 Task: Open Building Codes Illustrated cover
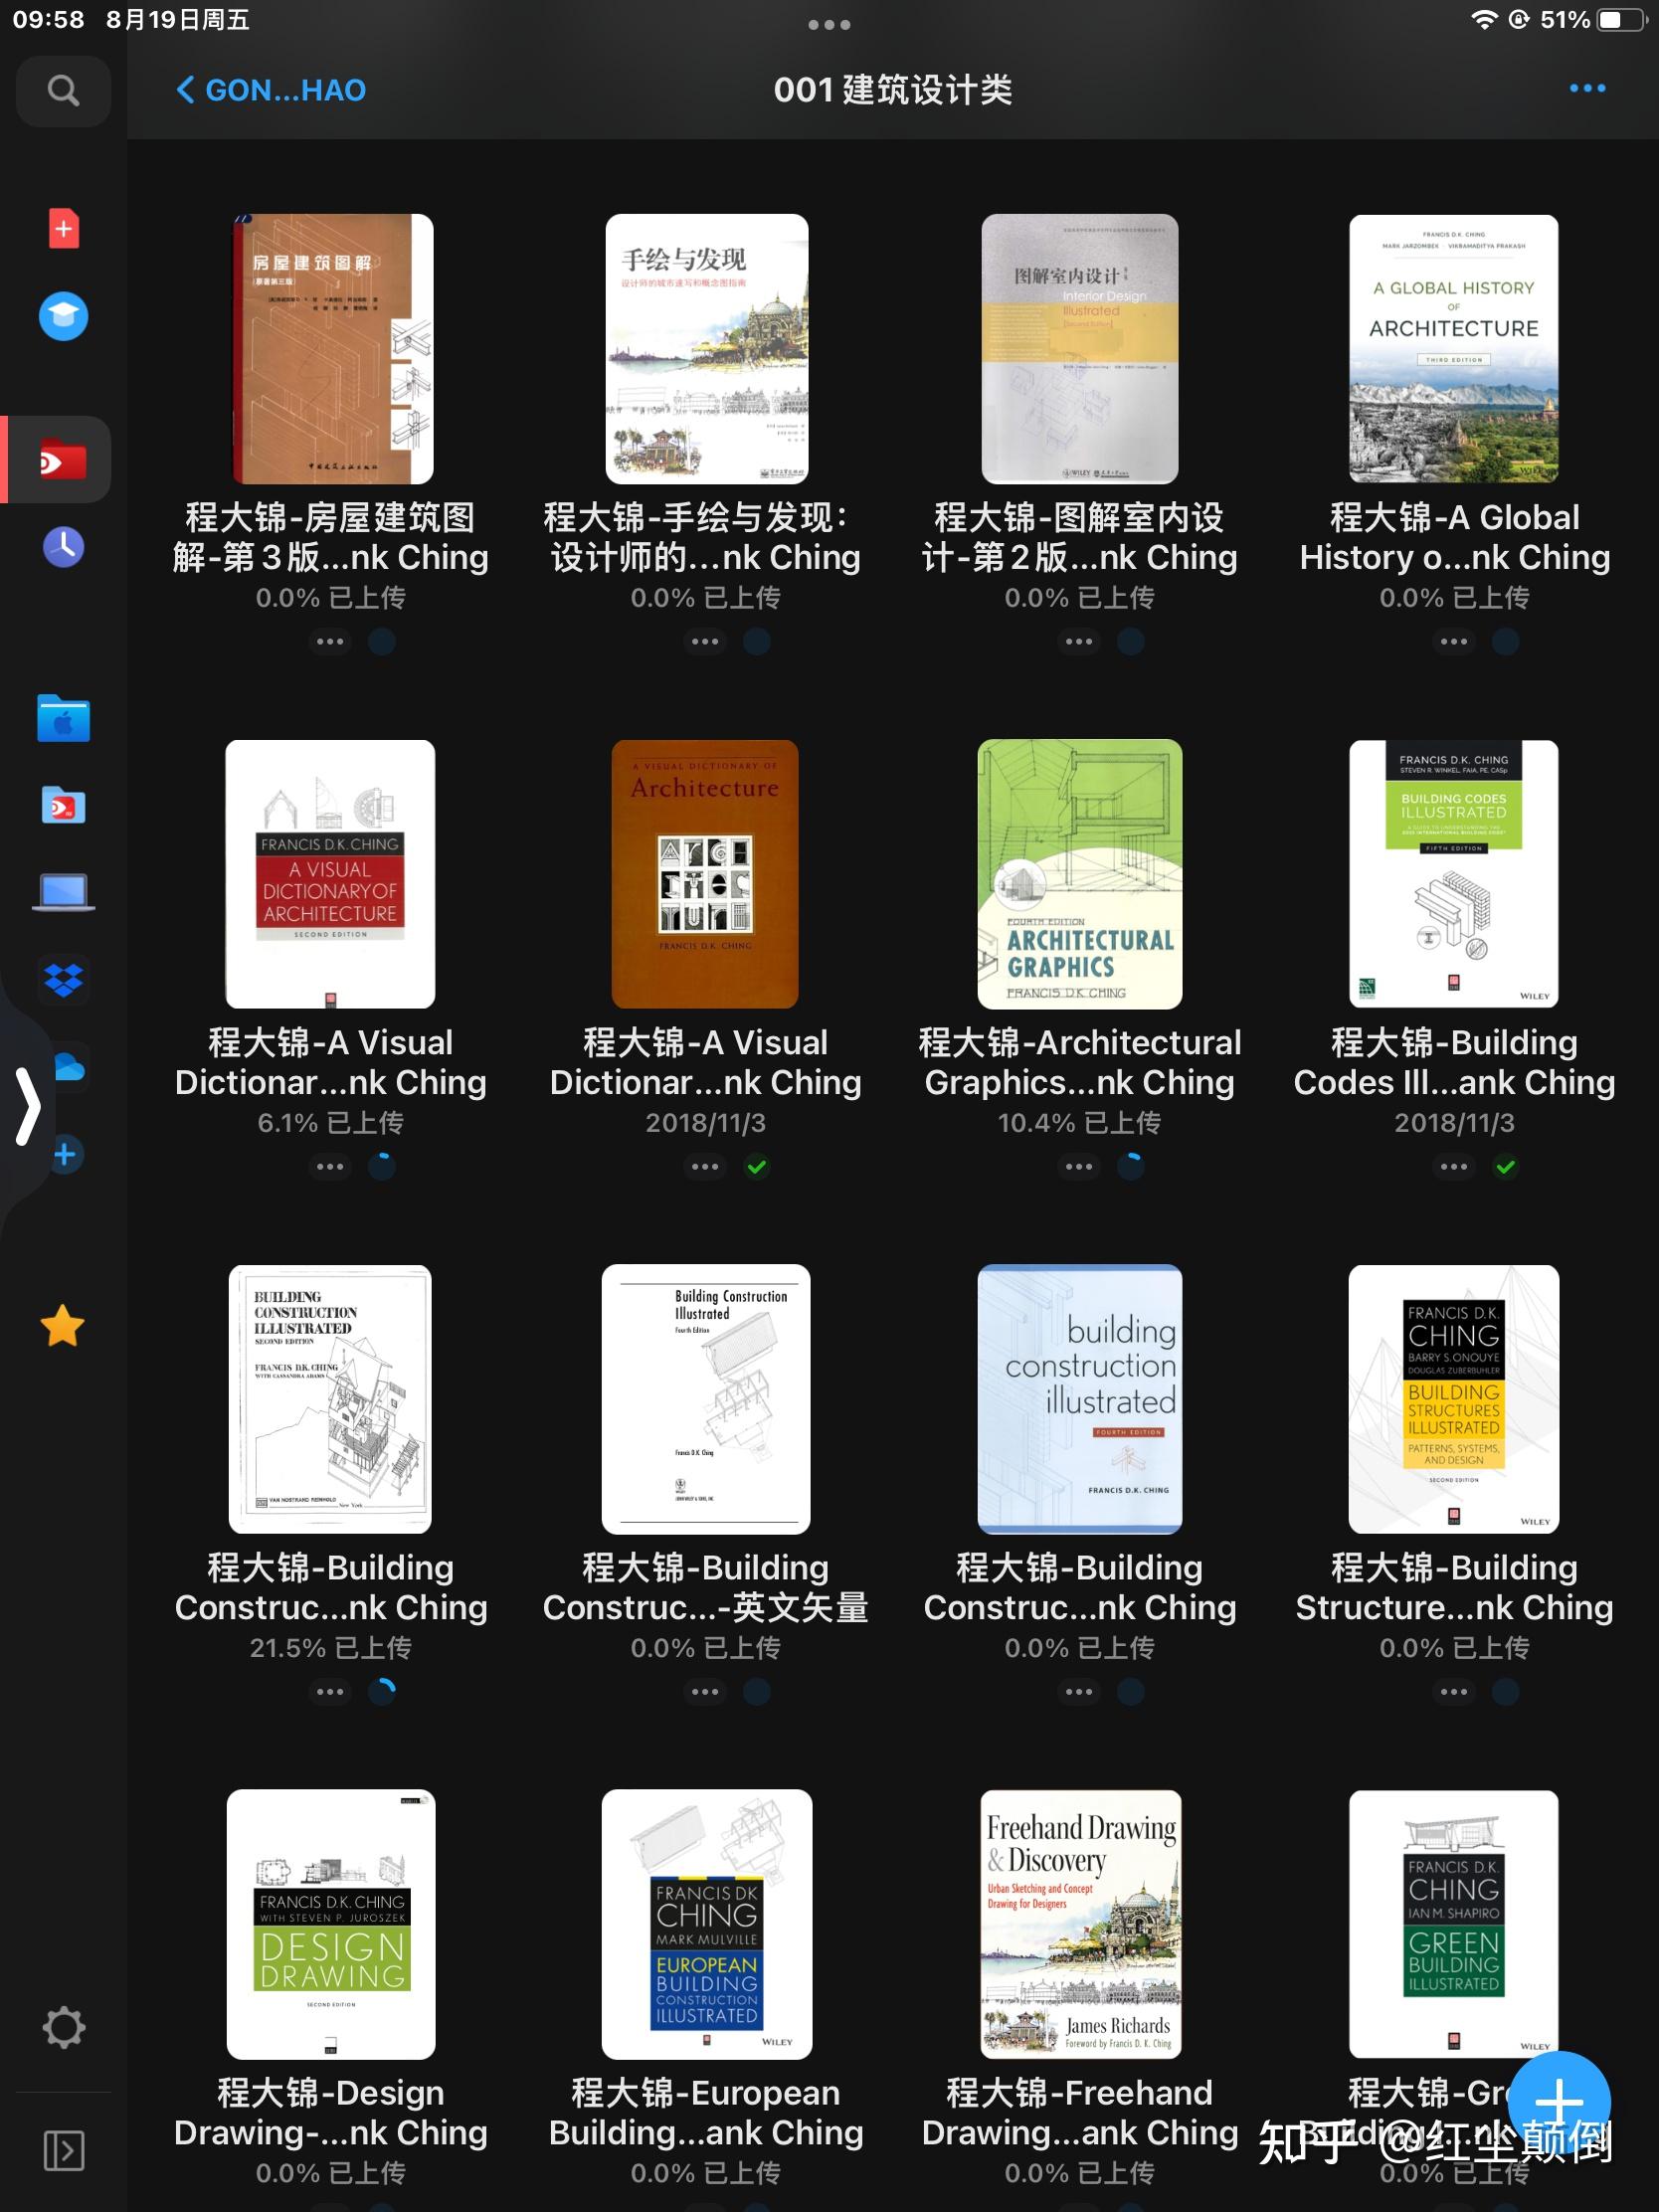[x=1454, y=874]
